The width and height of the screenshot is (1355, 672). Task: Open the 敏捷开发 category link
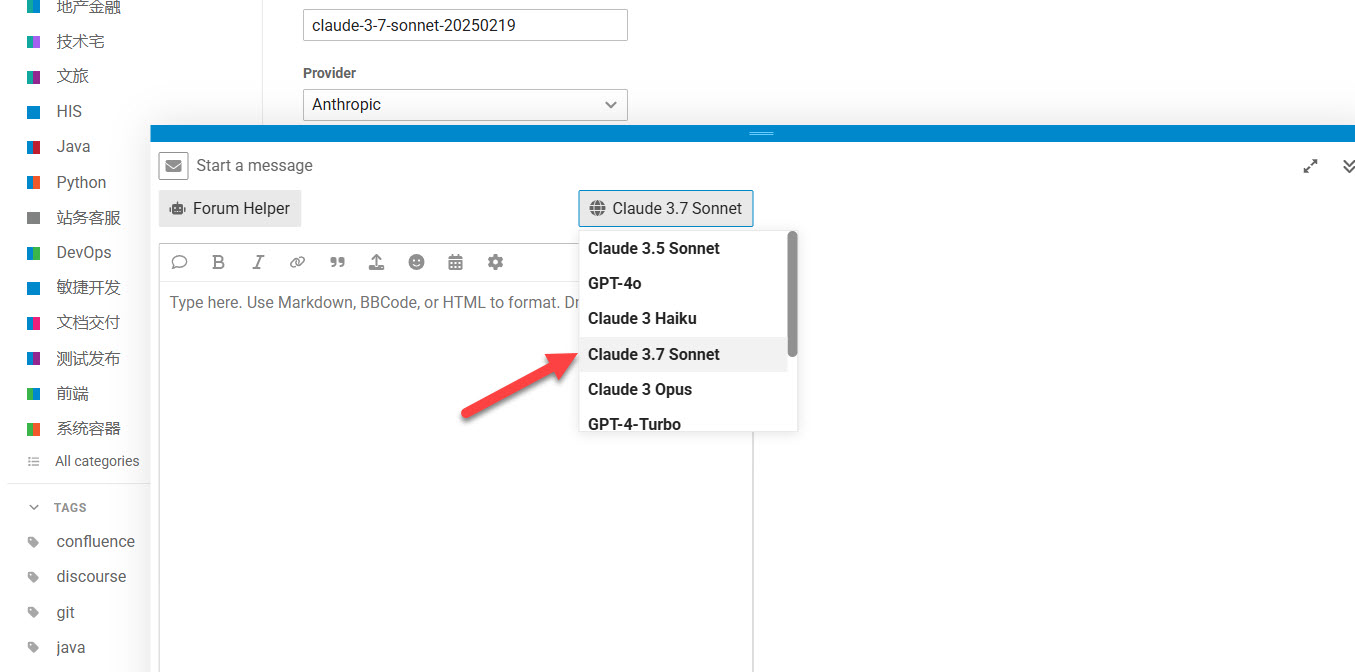pyautogui.click(x=88, y=288)
